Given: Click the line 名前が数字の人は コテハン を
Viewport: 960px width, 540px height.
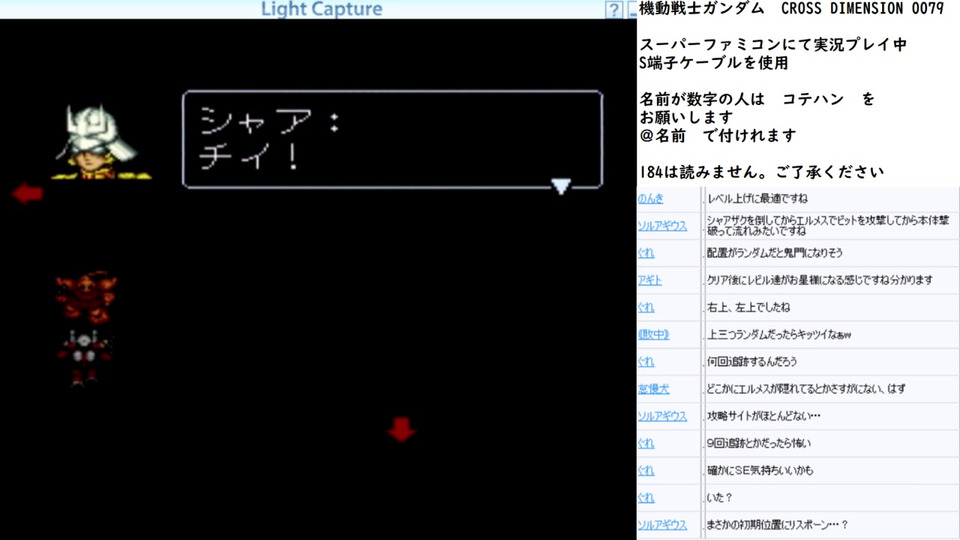Looking at the screenshot, I should [757, 99].
